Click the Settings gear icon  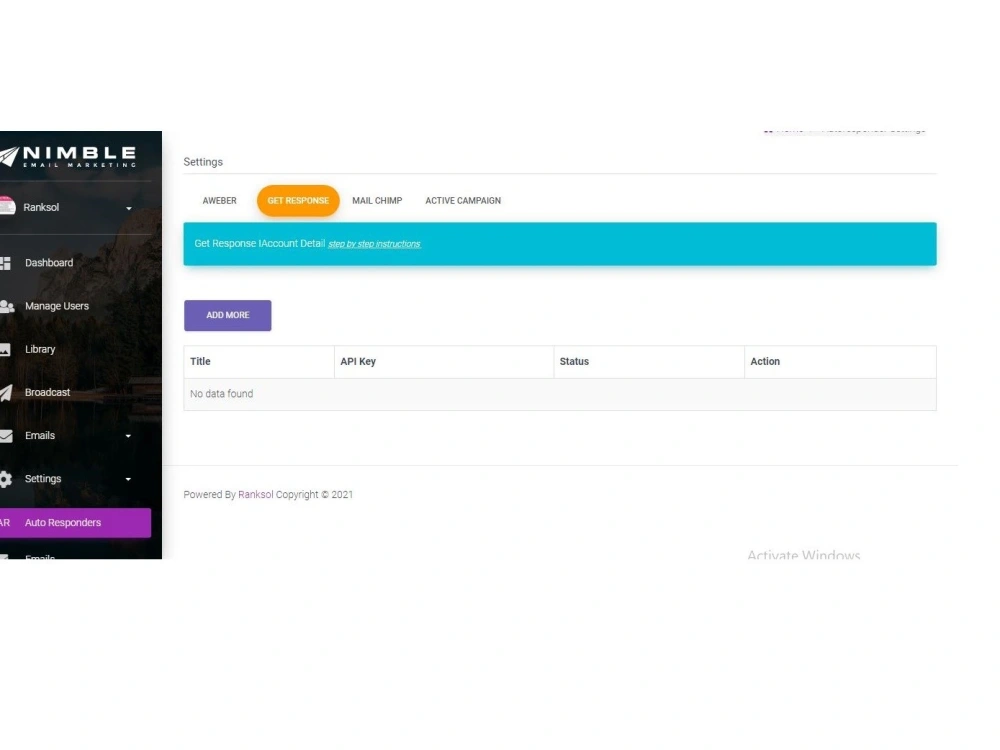[x=6, y=479]
